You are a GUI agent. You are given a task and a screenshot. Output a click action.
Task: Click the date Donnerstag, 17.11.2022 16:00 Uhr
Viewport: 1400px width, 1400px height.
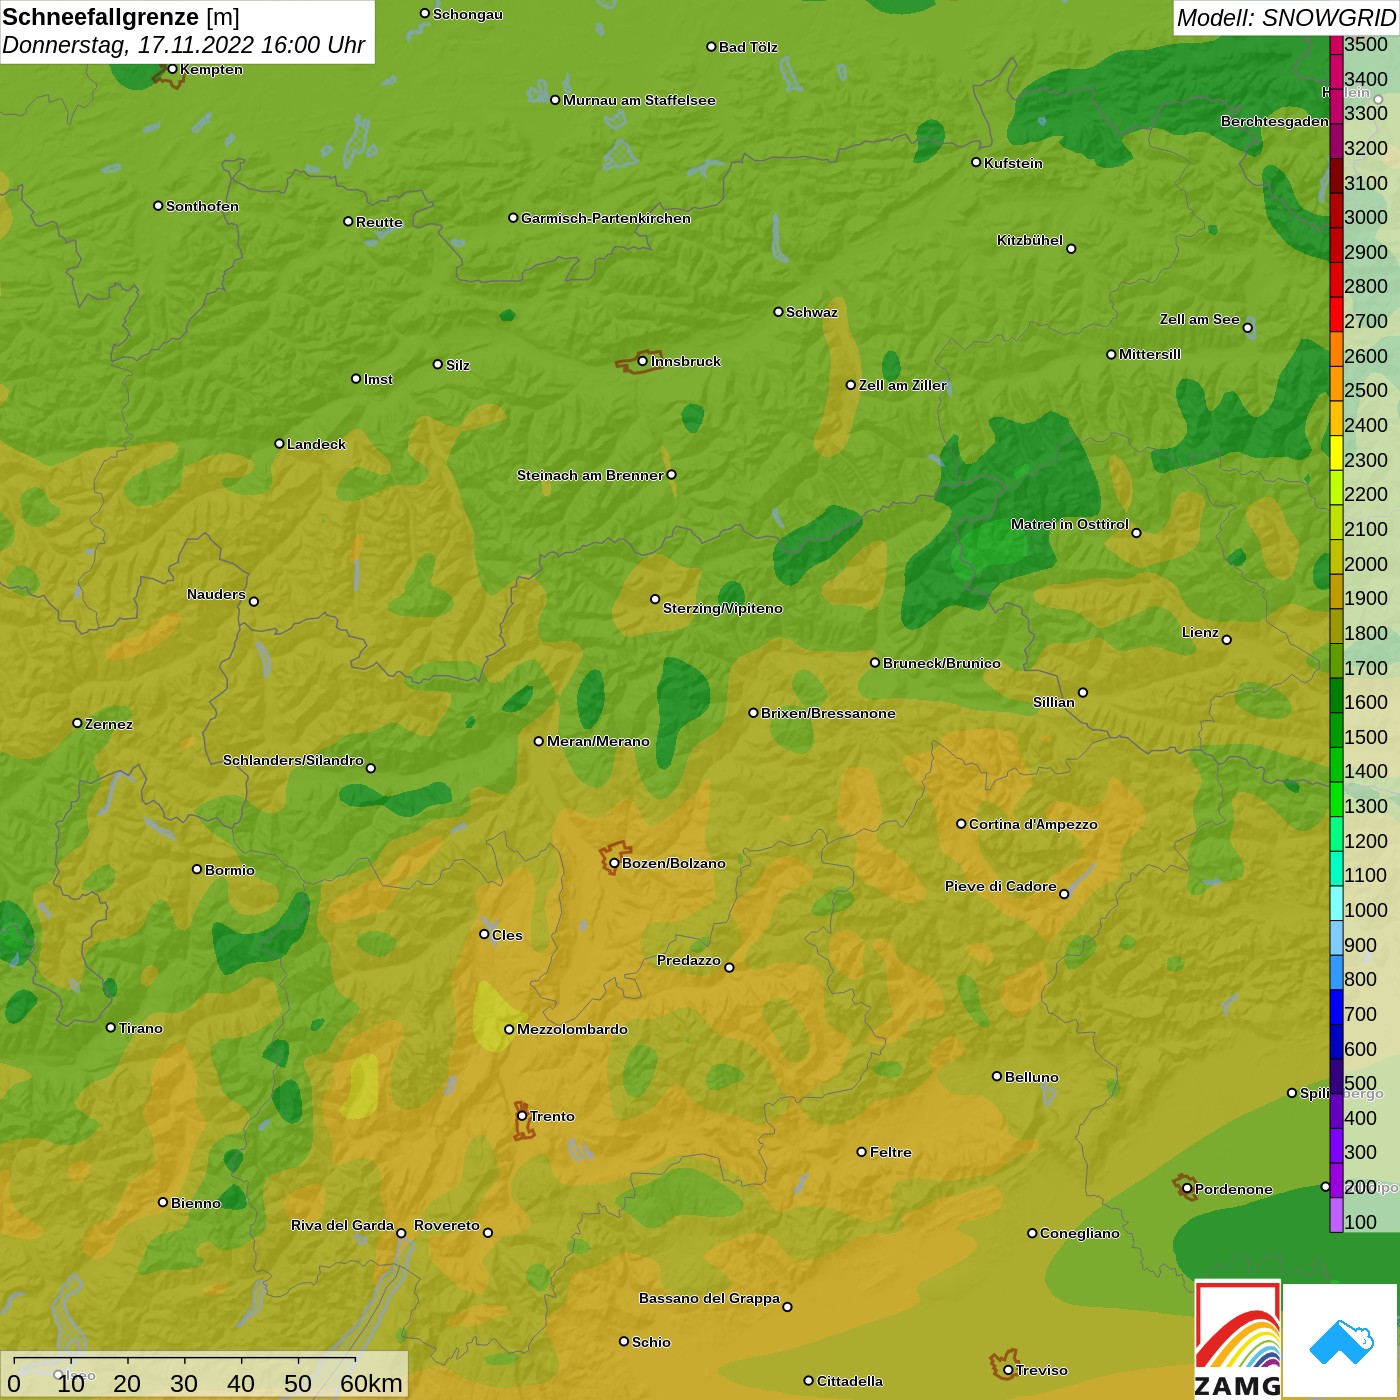tap(184, 46)
